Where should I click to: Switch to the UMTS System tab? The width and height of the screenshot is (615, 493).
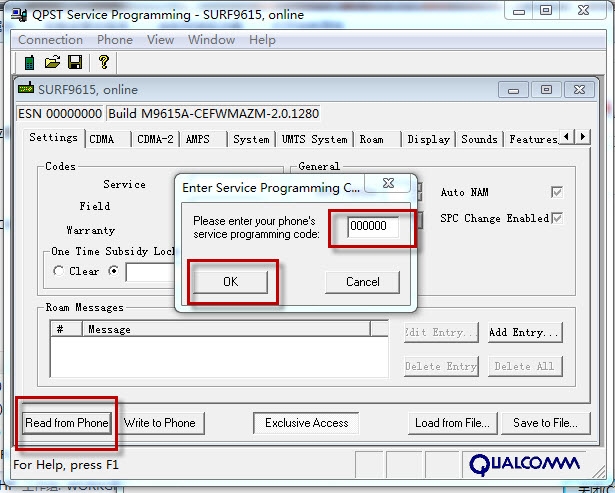(x=314, y=140)
